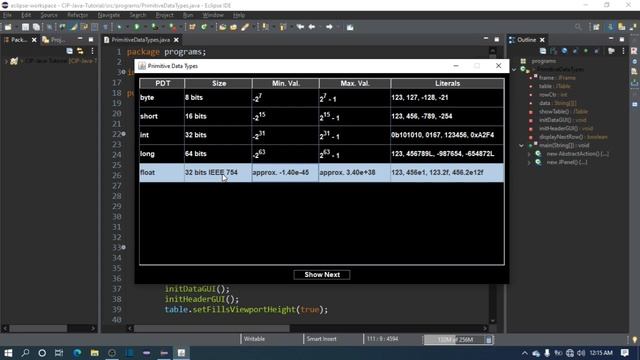Select the float row in table
Screen dimensions: 640x360
322,173
